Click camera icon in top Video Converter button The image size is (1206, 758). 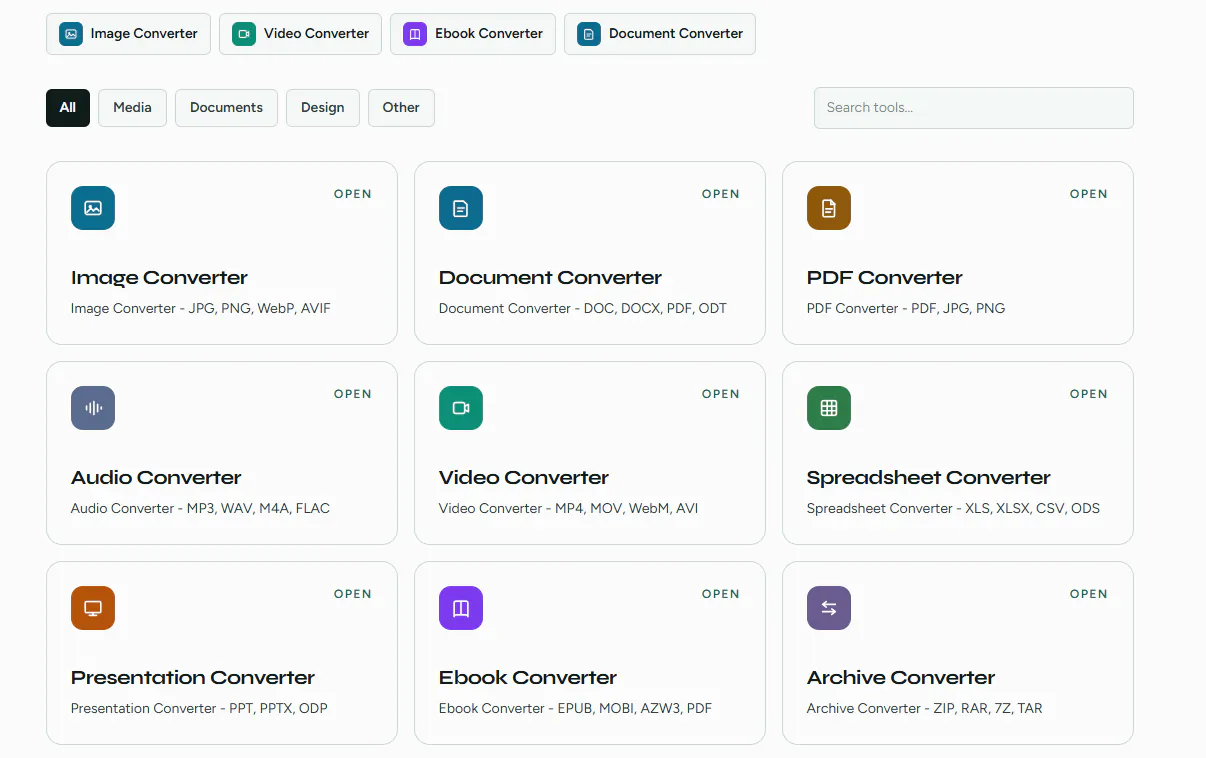(x=244, y=34)
